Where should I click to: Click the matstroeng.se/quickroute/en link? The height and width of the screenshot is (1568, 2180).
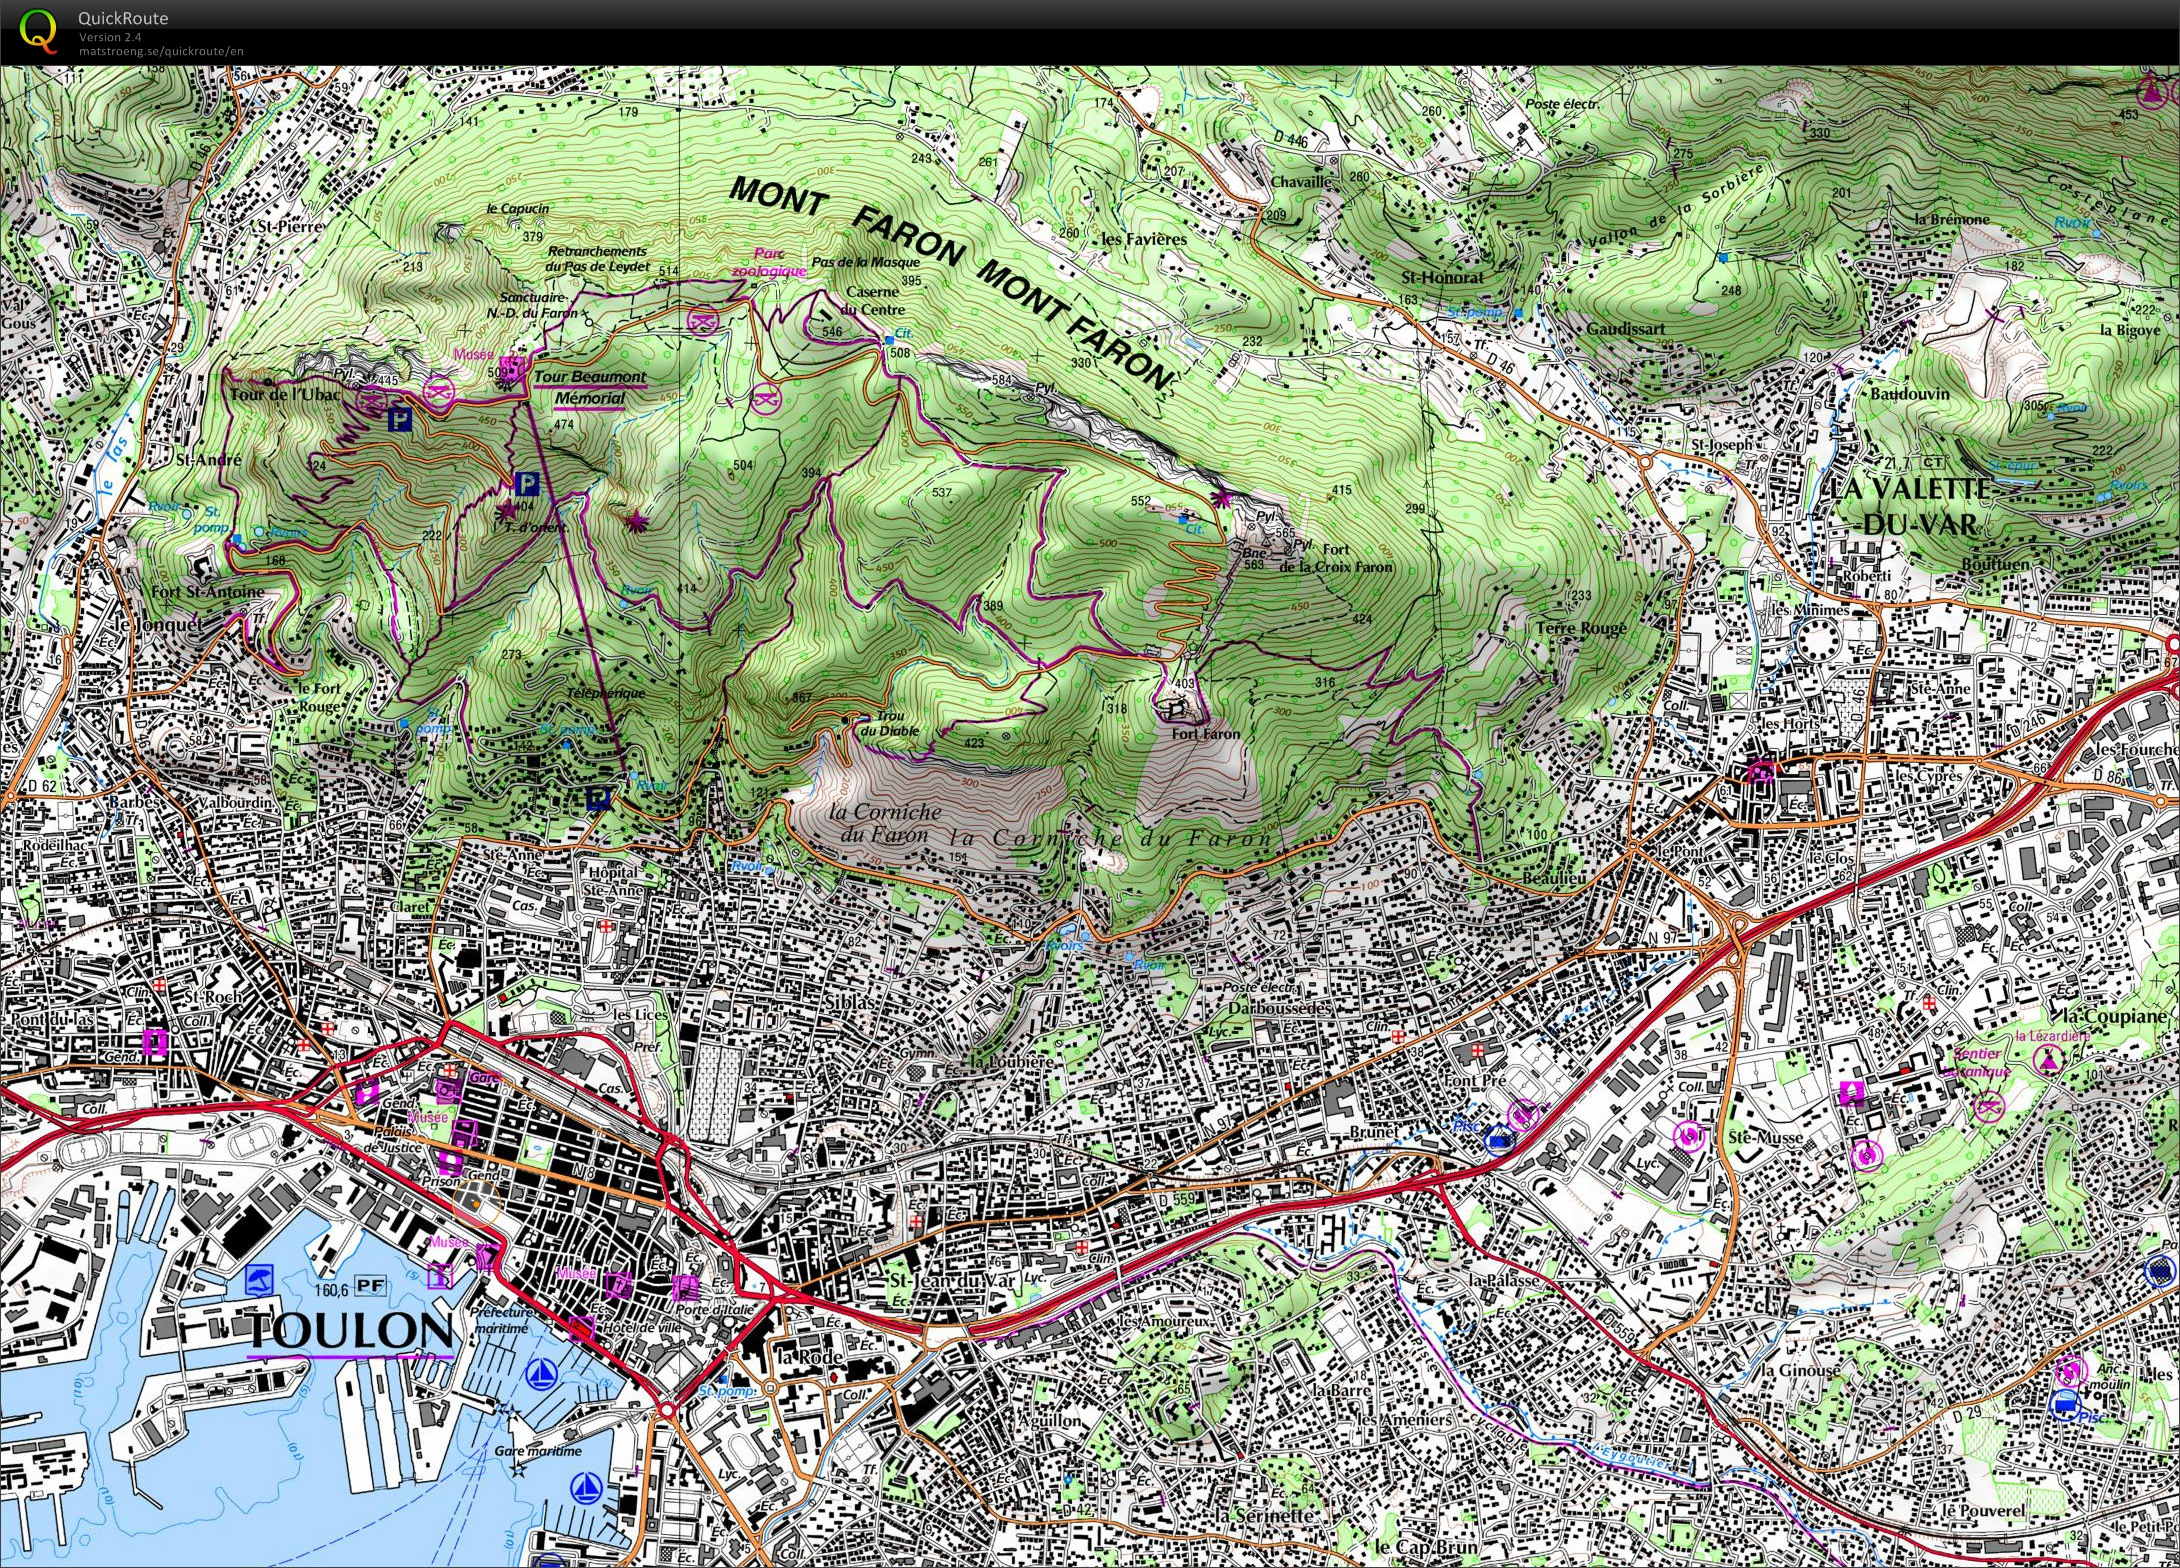tap(161, 52)
